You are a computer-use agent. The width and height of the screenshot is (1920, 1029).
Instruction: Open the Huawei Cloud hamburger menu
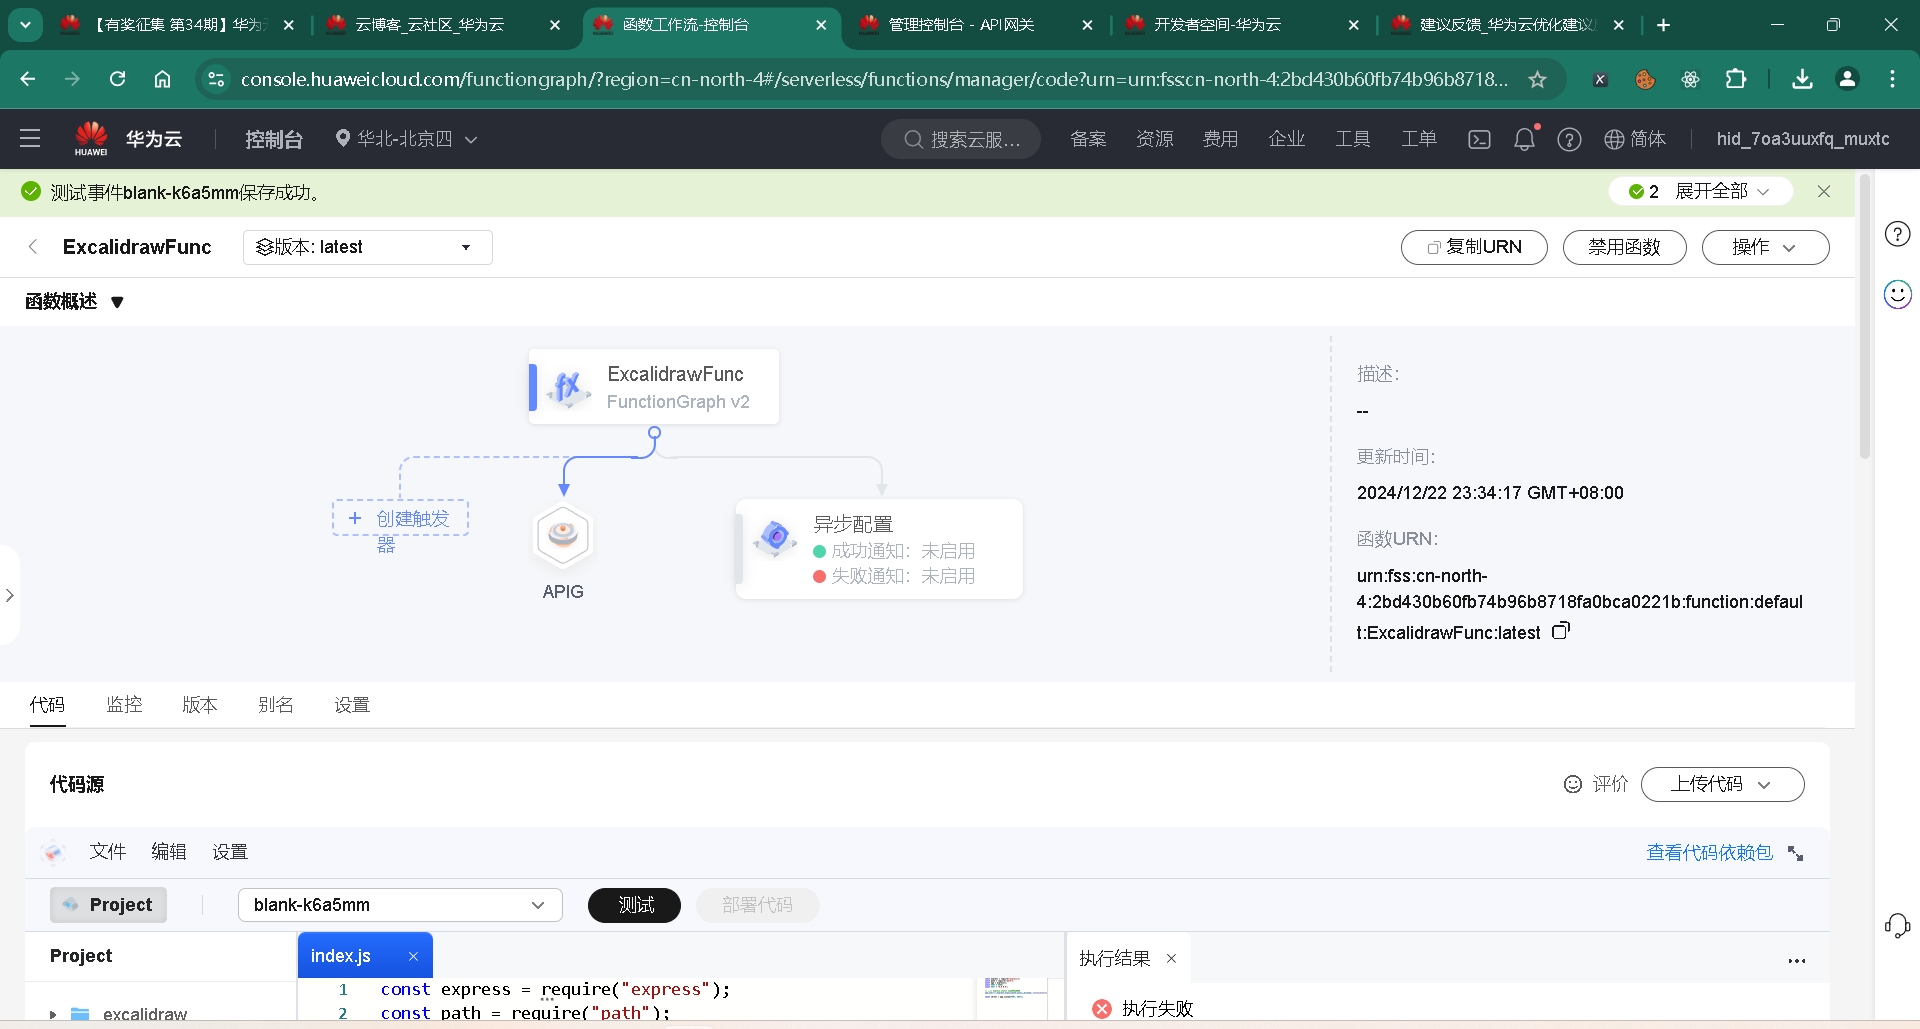point(30,139)
